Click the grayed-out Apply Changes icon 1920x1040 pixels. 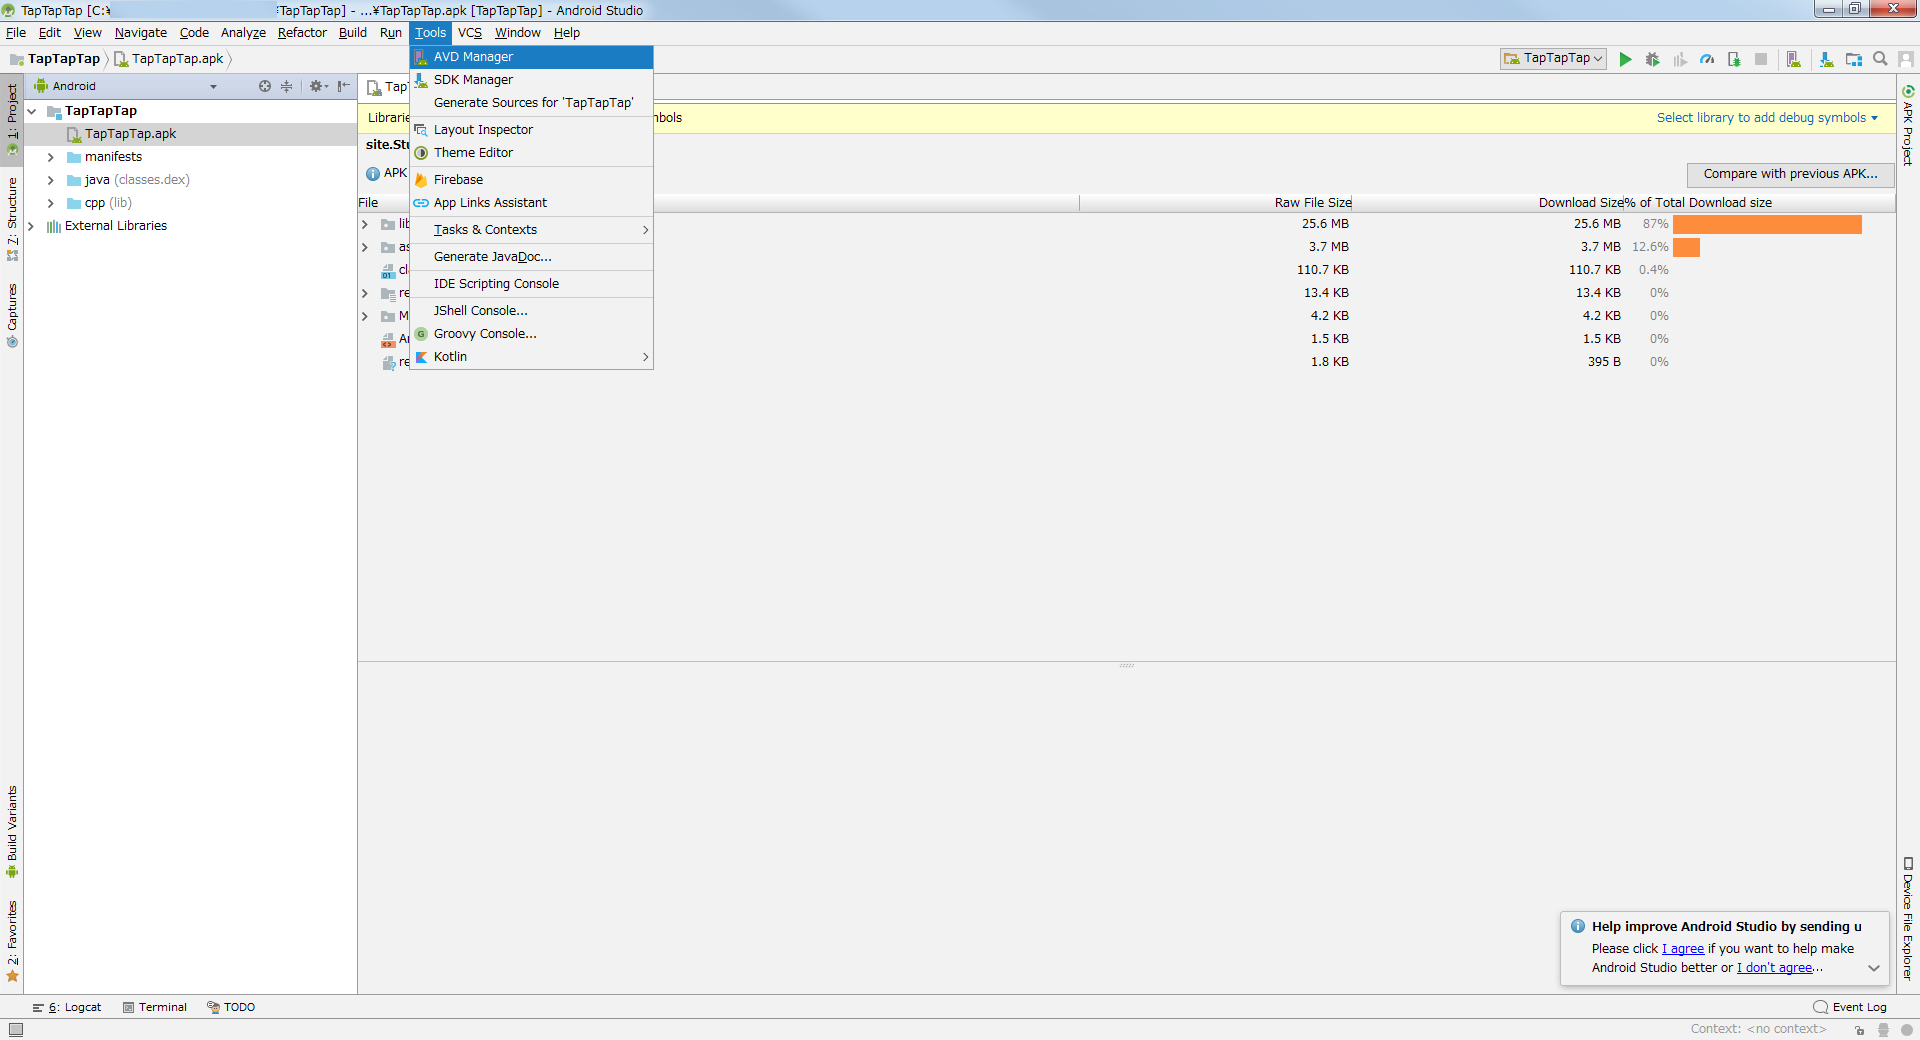(1680, 59)
